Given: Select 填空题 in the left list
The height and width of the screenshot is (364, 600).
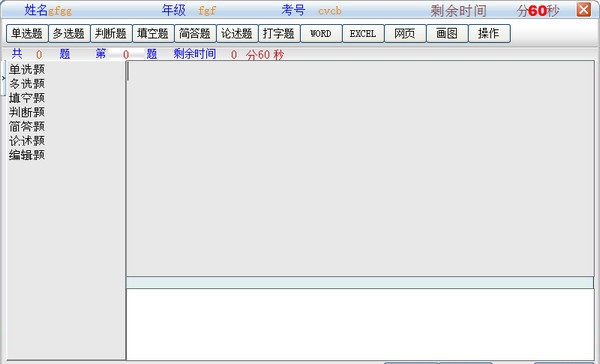Looking at the screenshot, I should tap(27, 98).
